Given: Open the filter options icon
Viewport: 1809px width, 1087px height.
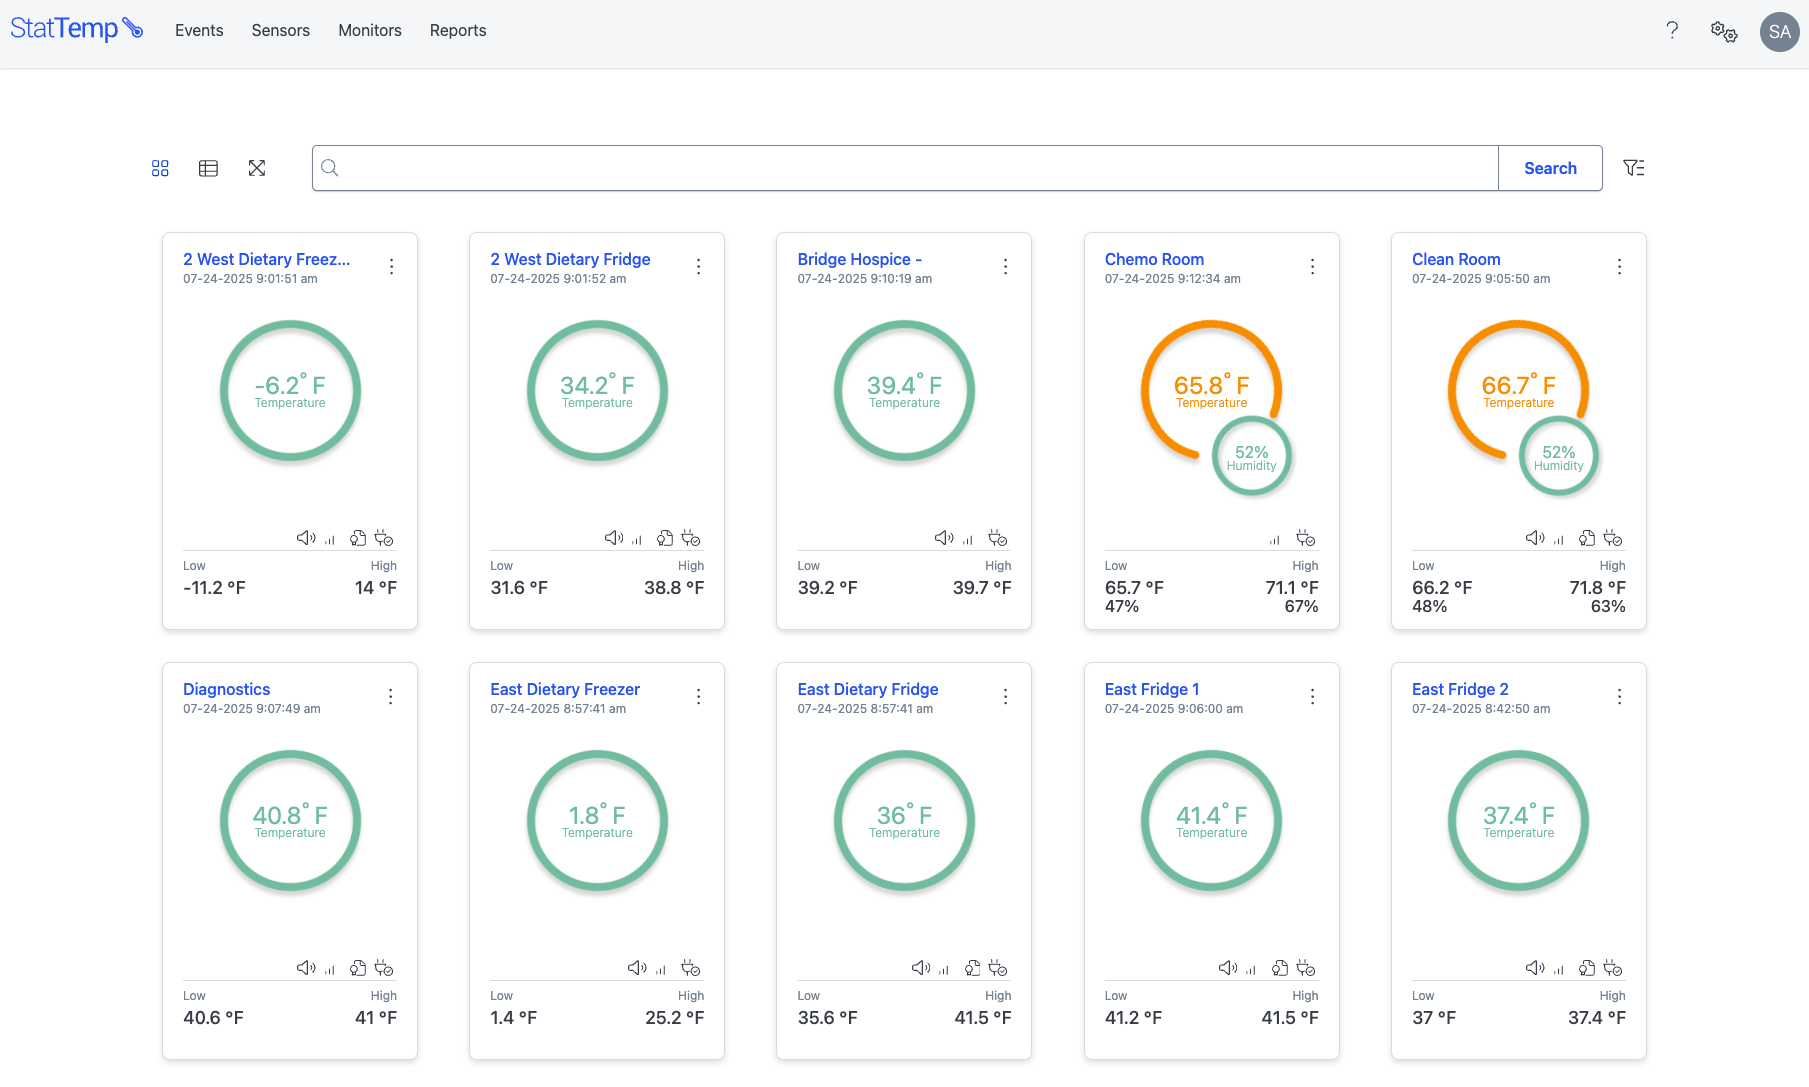Looking at the screenshot, I should 1633,168.
